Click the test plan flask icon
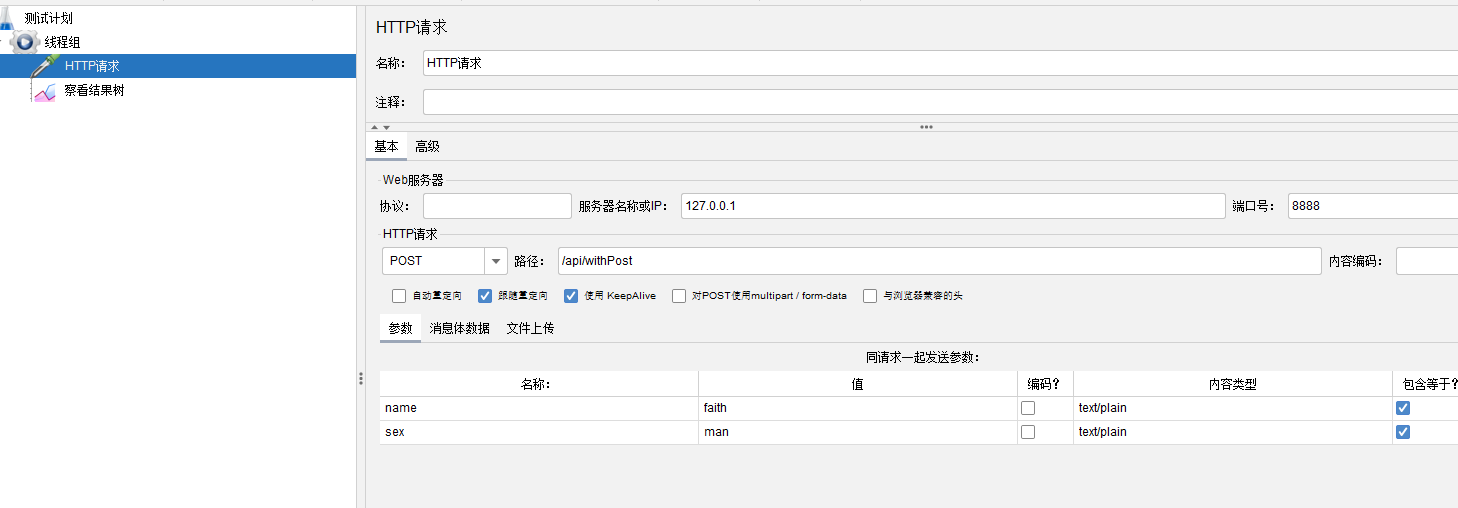Screen dimensions: 1458x508 coord(8,17)
